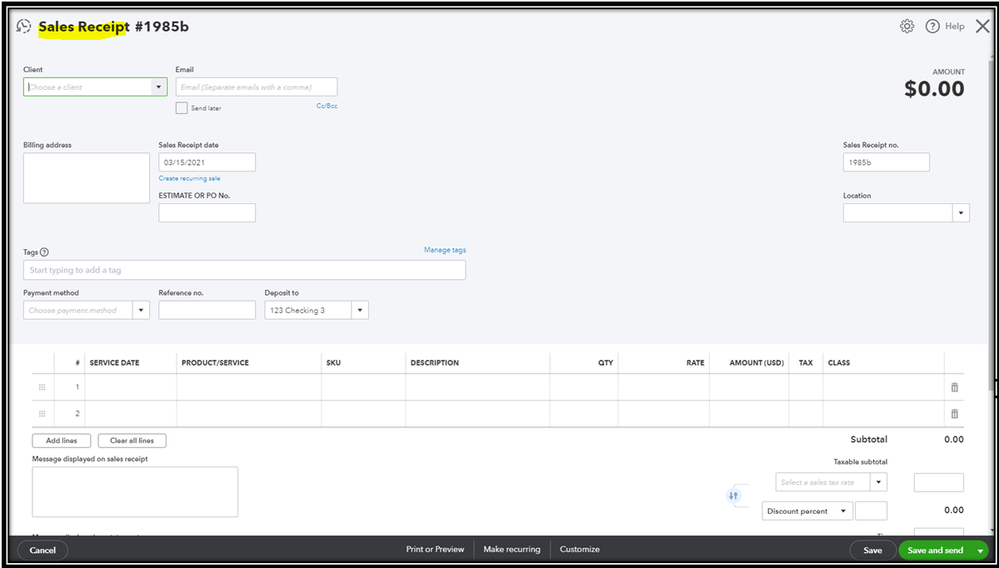Open the Client dropdown
This screenshot has height=568, width=999.
click(158, 87)
